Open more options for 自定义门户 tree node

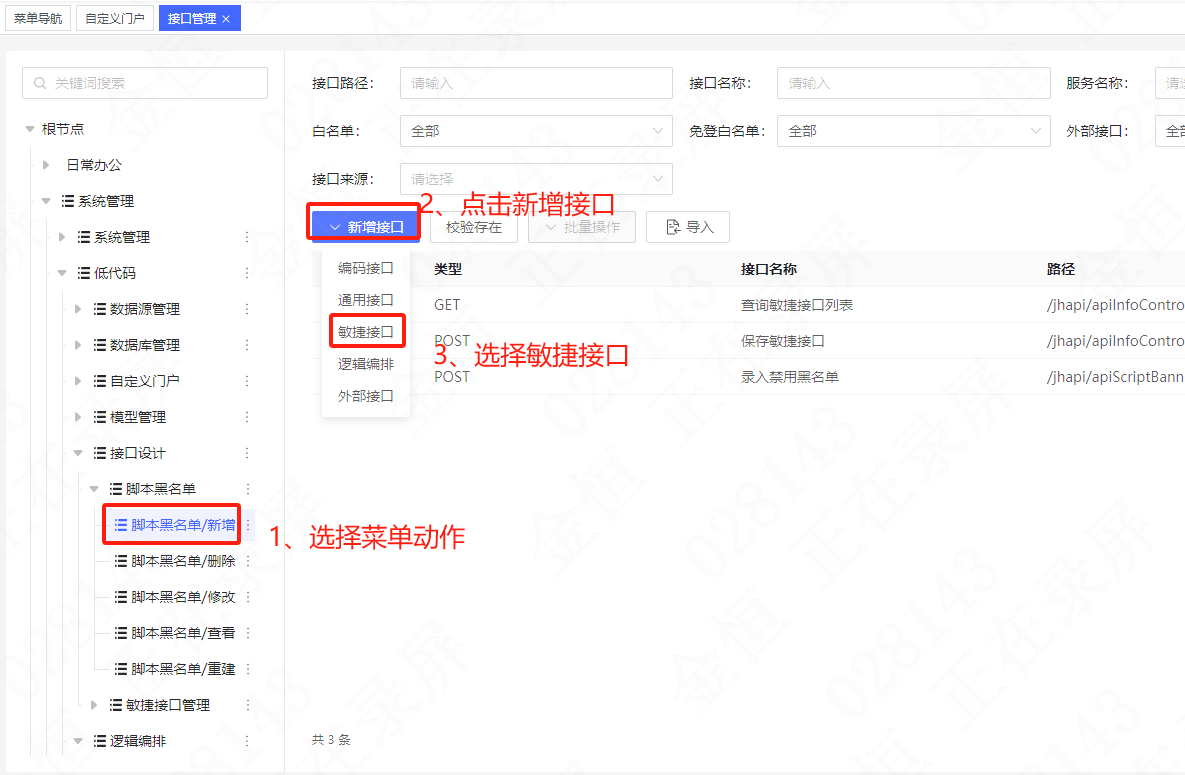(247, 381)
